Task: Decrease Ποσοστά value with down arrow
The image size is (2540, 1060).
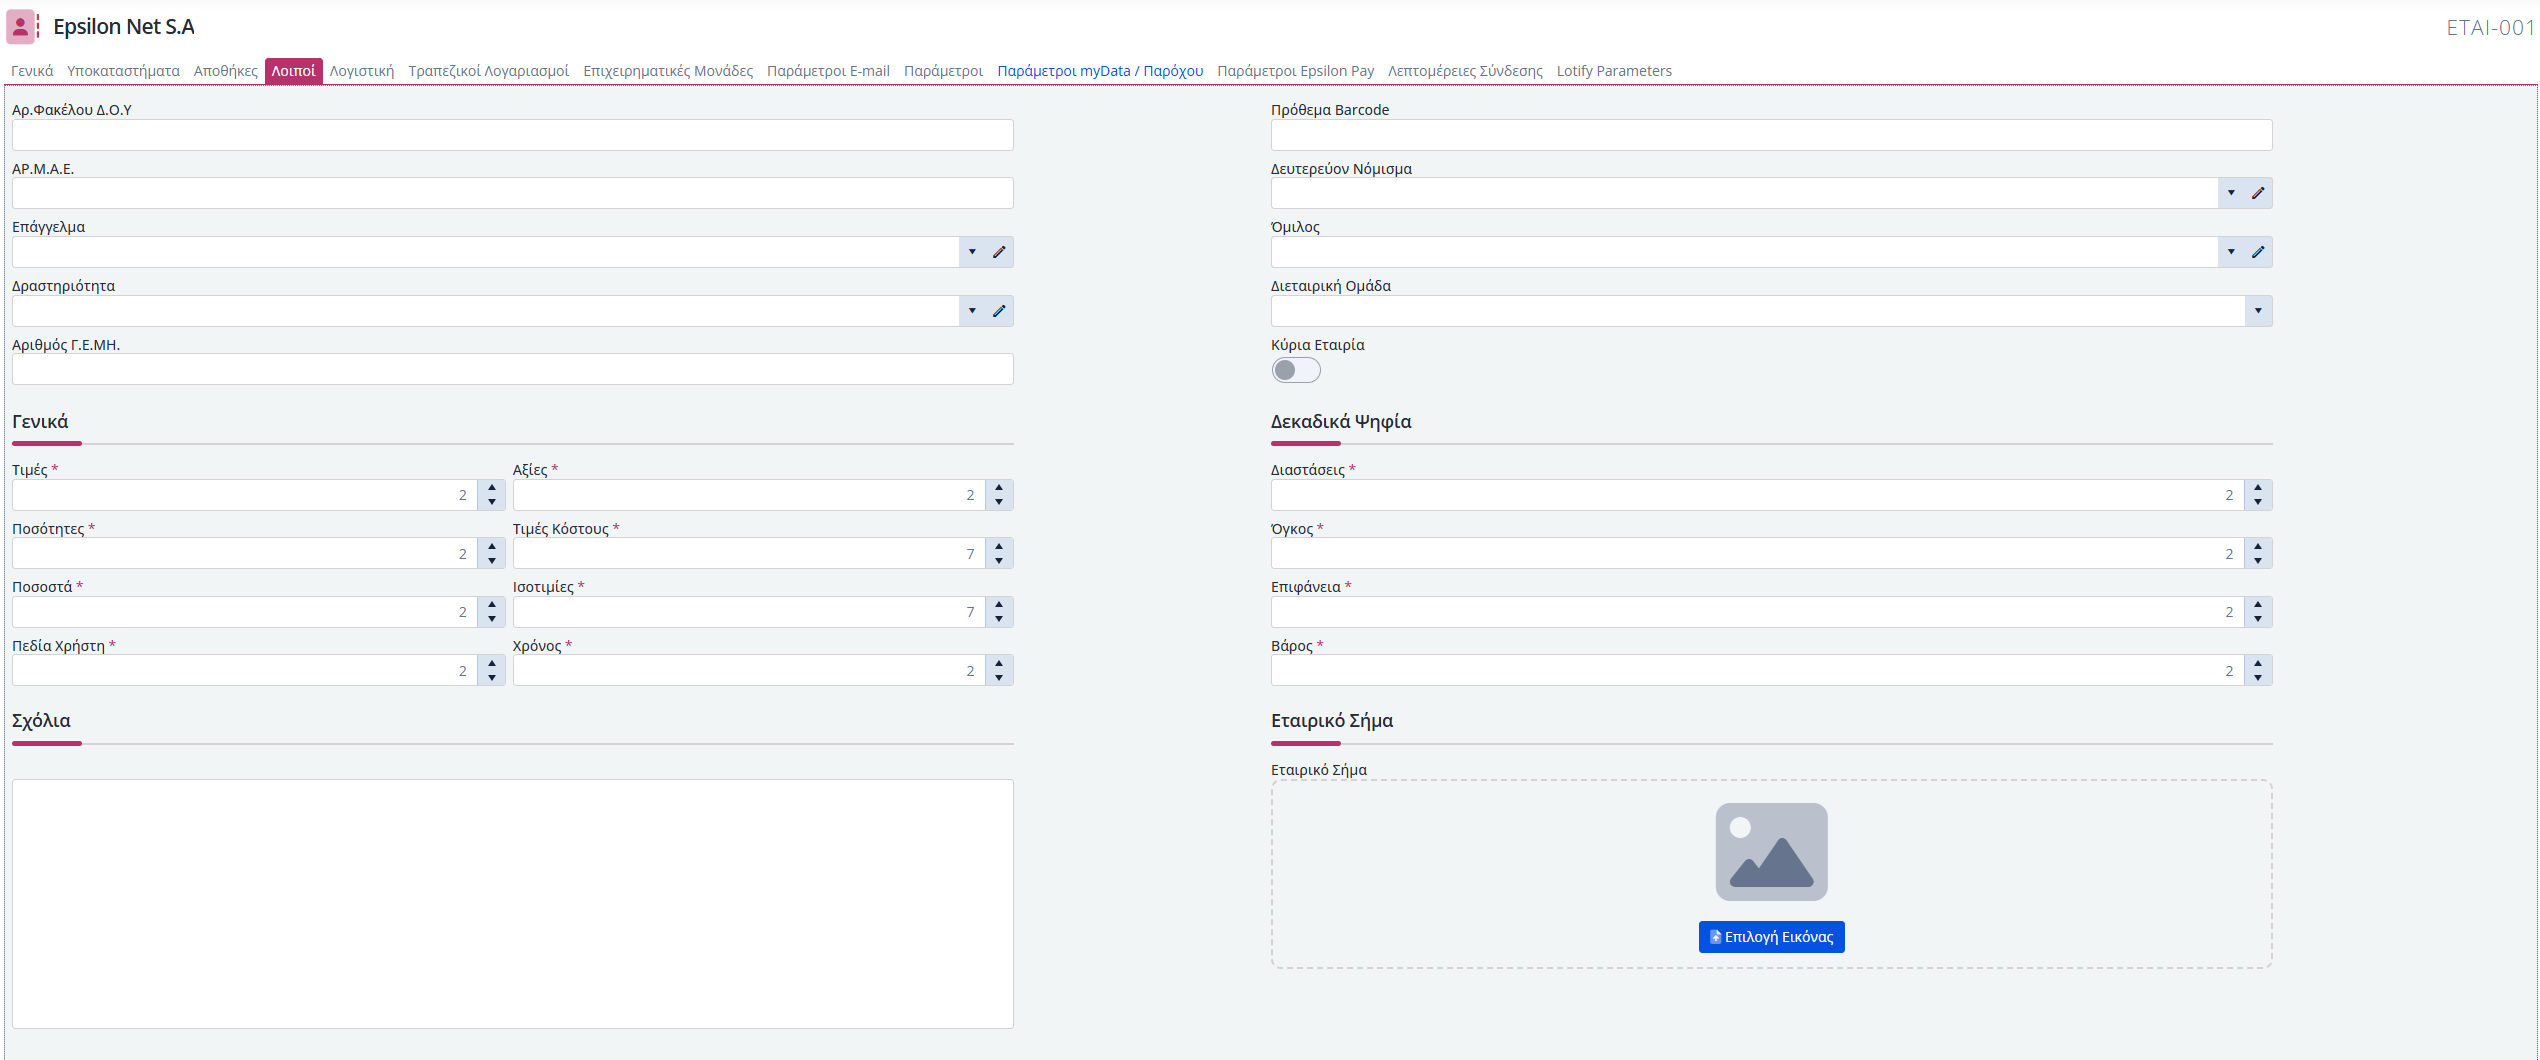Action: click(x=492, y=619)
